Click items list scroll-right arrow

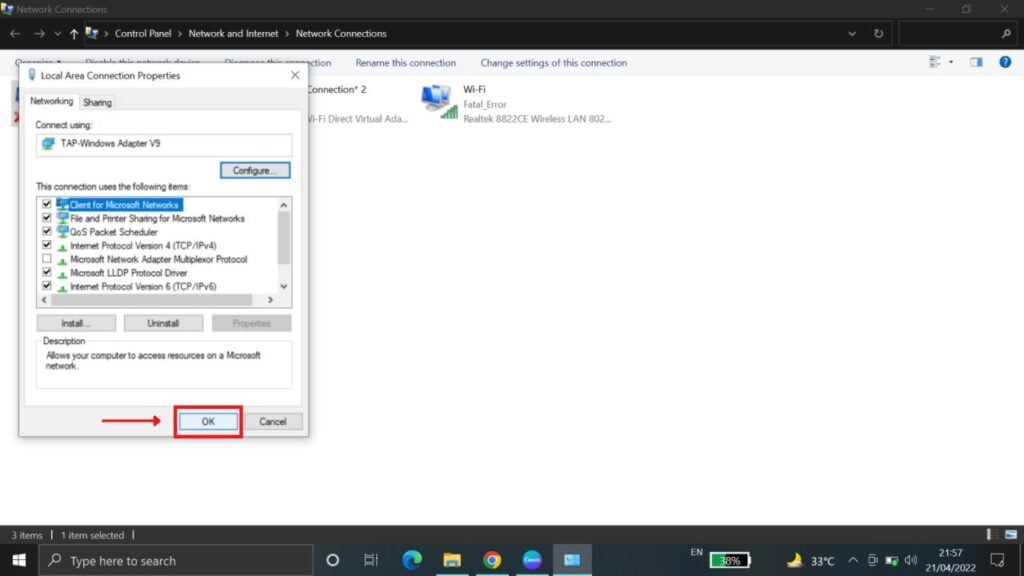(x=270, y=300)
